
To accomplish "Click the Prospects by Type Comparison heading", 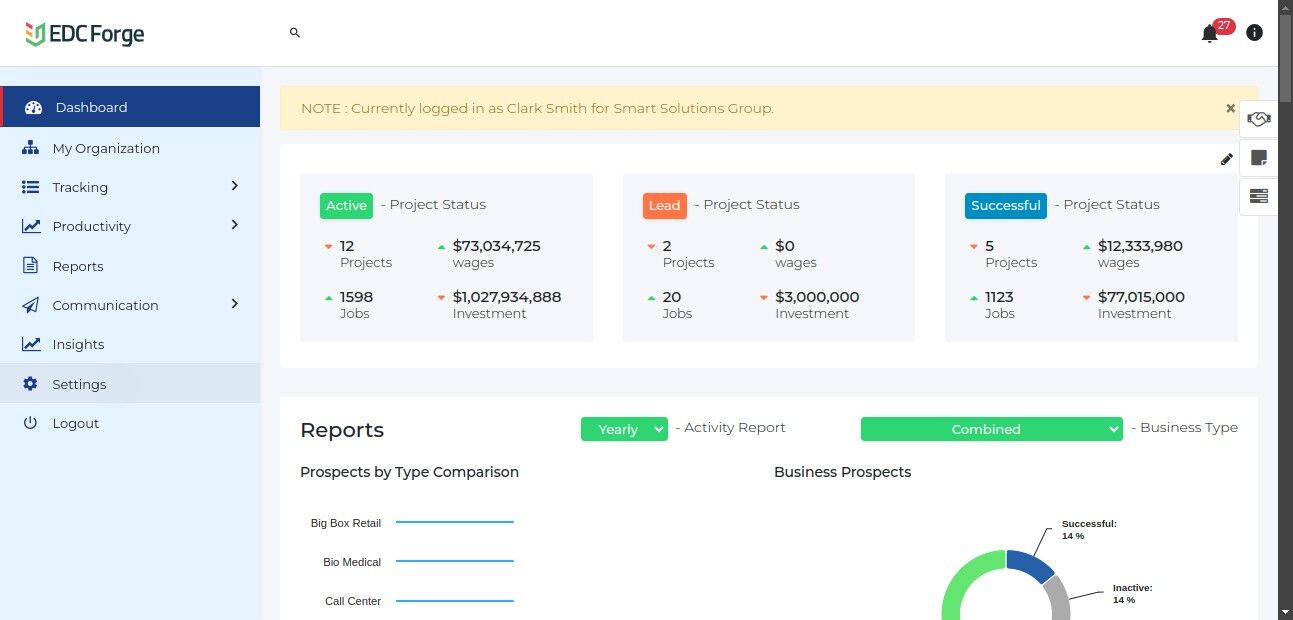I will [409, 472].
